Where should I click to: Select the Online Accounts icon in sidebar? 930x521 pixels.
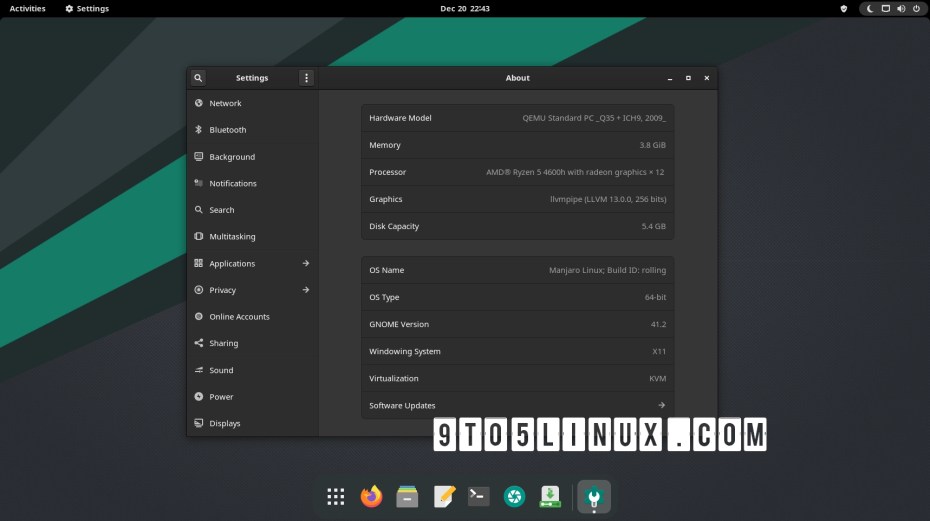(199, 316)
